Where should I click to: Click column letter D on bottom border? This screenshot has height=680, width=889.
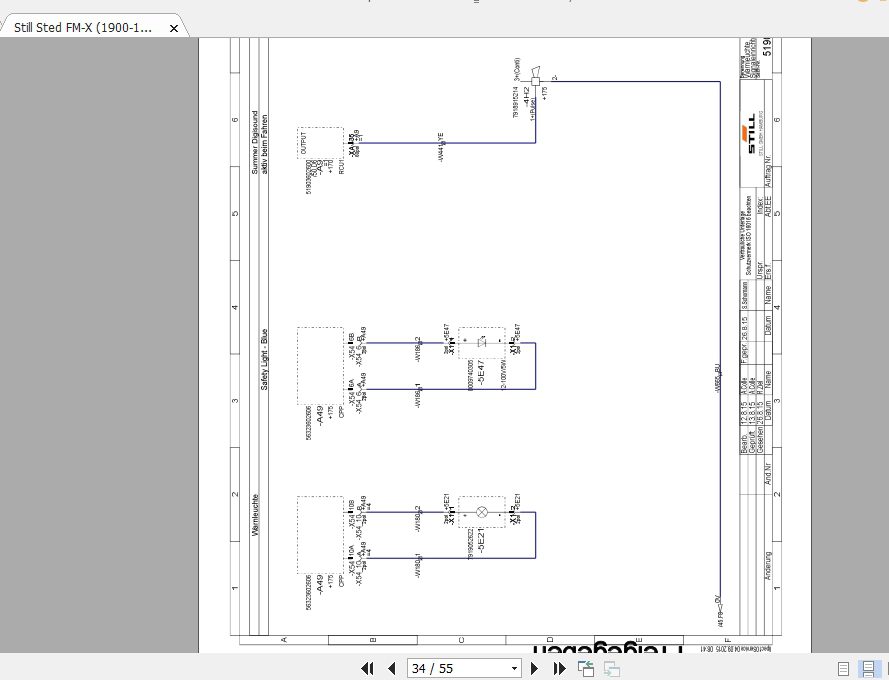[x=549, y=640]
